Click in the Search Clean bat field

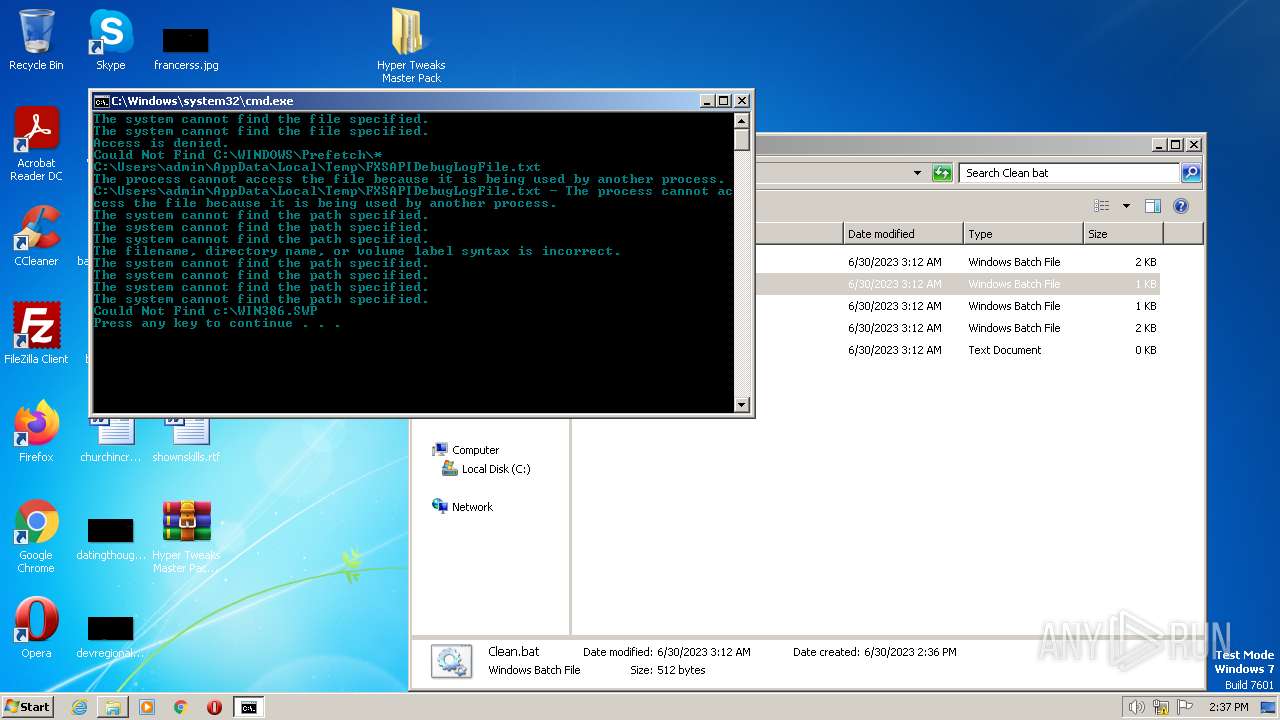point(1069,173)
